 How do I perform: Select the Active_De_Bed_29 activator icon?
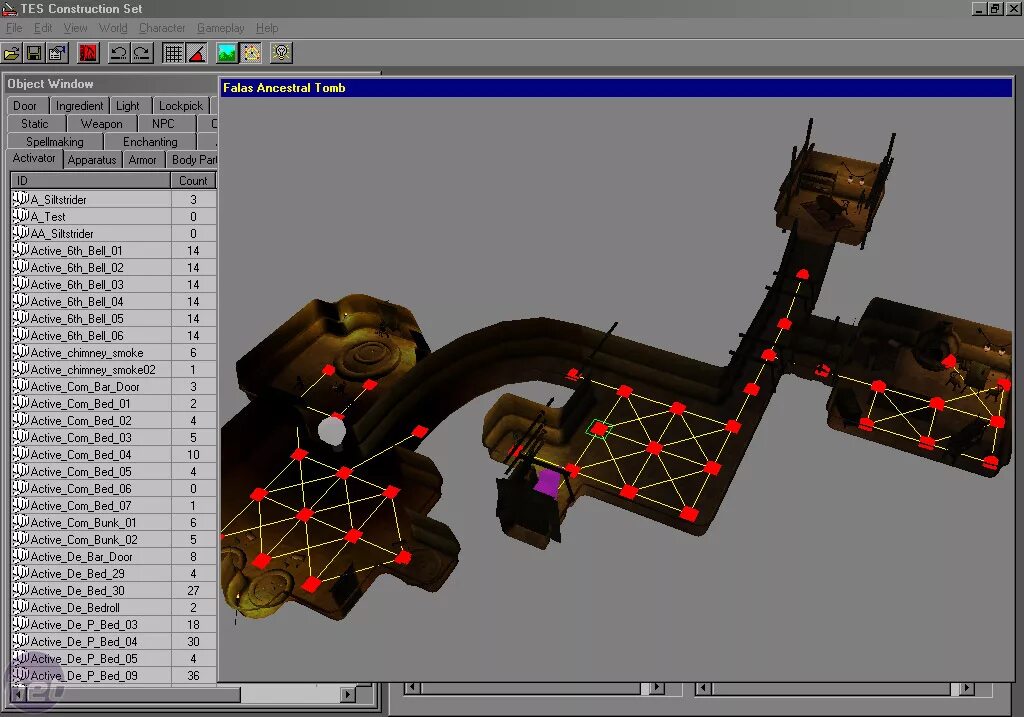21,572
